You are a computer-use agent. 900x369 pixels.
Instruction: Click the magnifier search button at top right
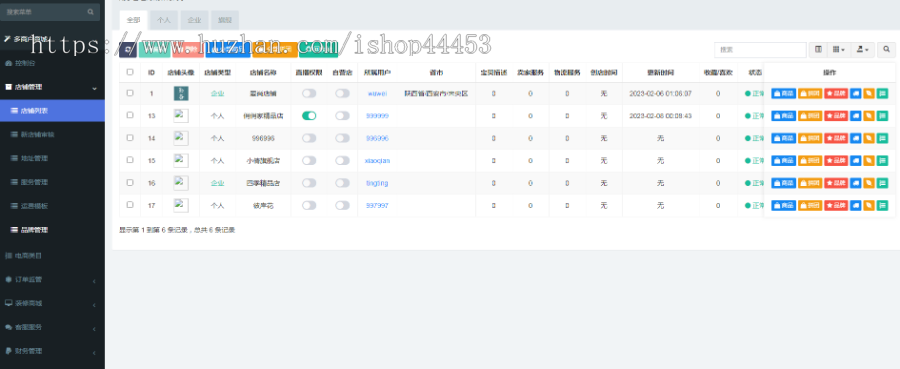pyautogui.click(x=886, y=50)
